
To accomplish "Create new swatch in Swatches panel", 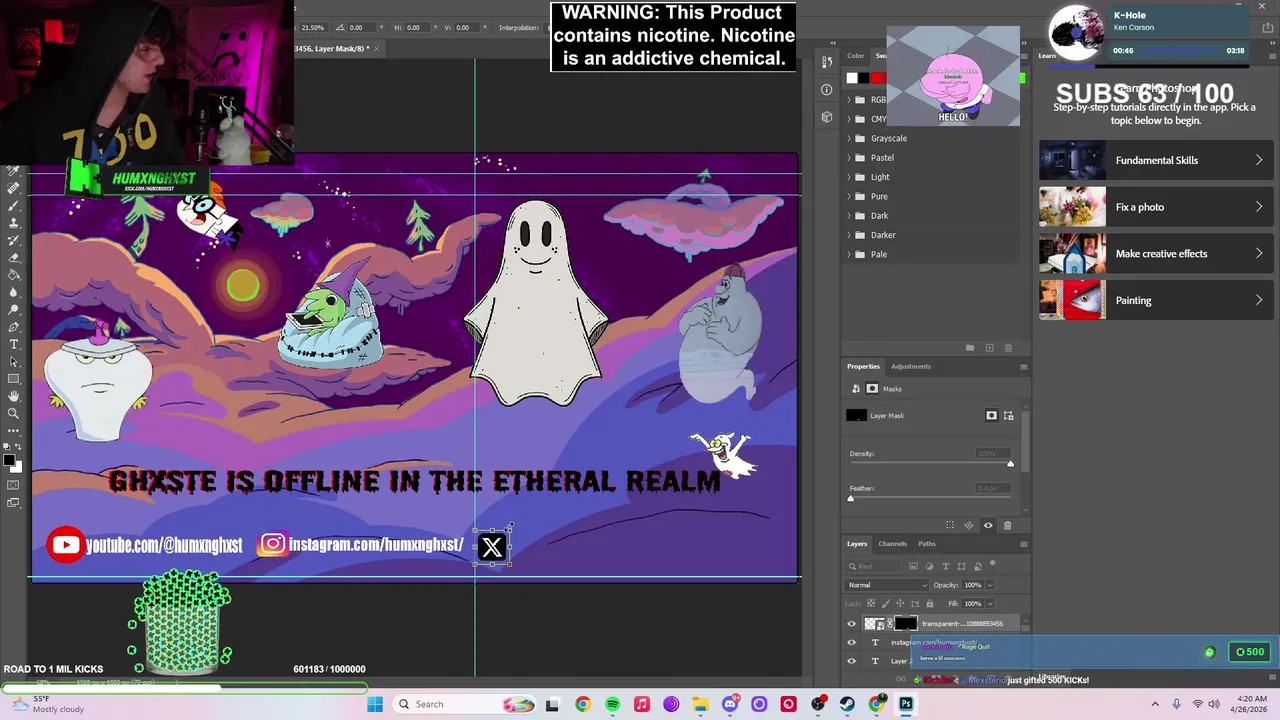I will [x=989, y=347].
